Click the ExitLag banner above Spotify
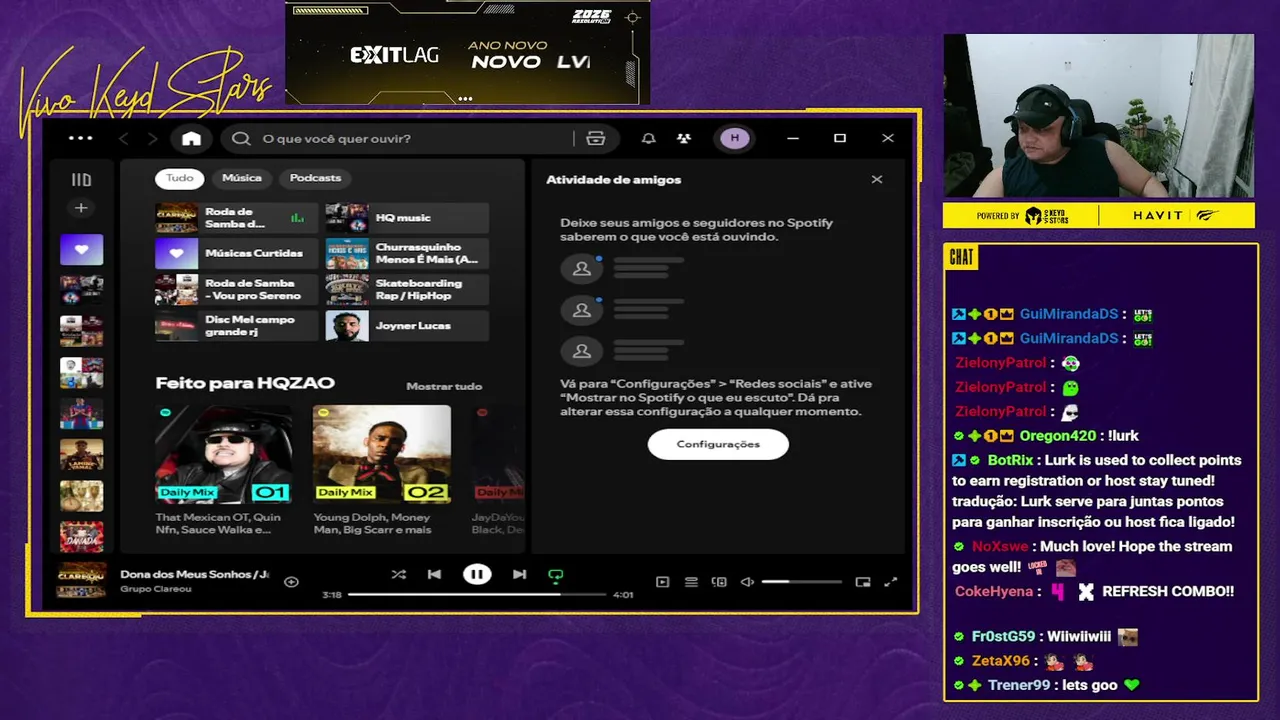This screenshot has width=1280, height=720. [x=467, y=52]
